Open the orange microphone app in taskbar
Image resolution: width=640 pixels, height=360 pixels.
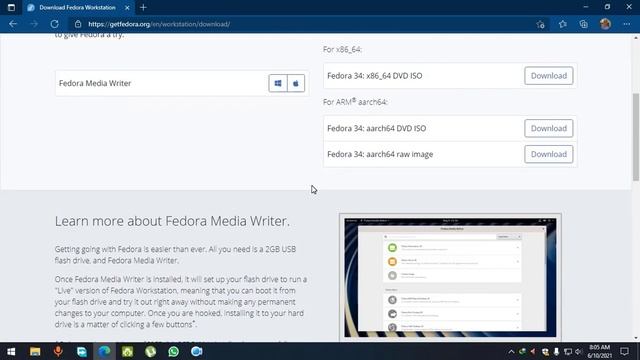[x=58, y=351]
